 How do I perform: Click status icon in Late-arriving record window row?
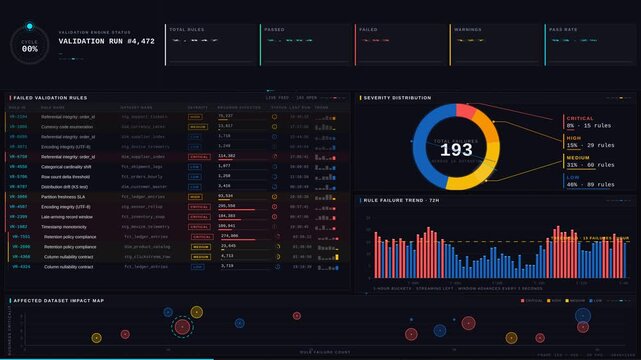[x=274, y=217]
